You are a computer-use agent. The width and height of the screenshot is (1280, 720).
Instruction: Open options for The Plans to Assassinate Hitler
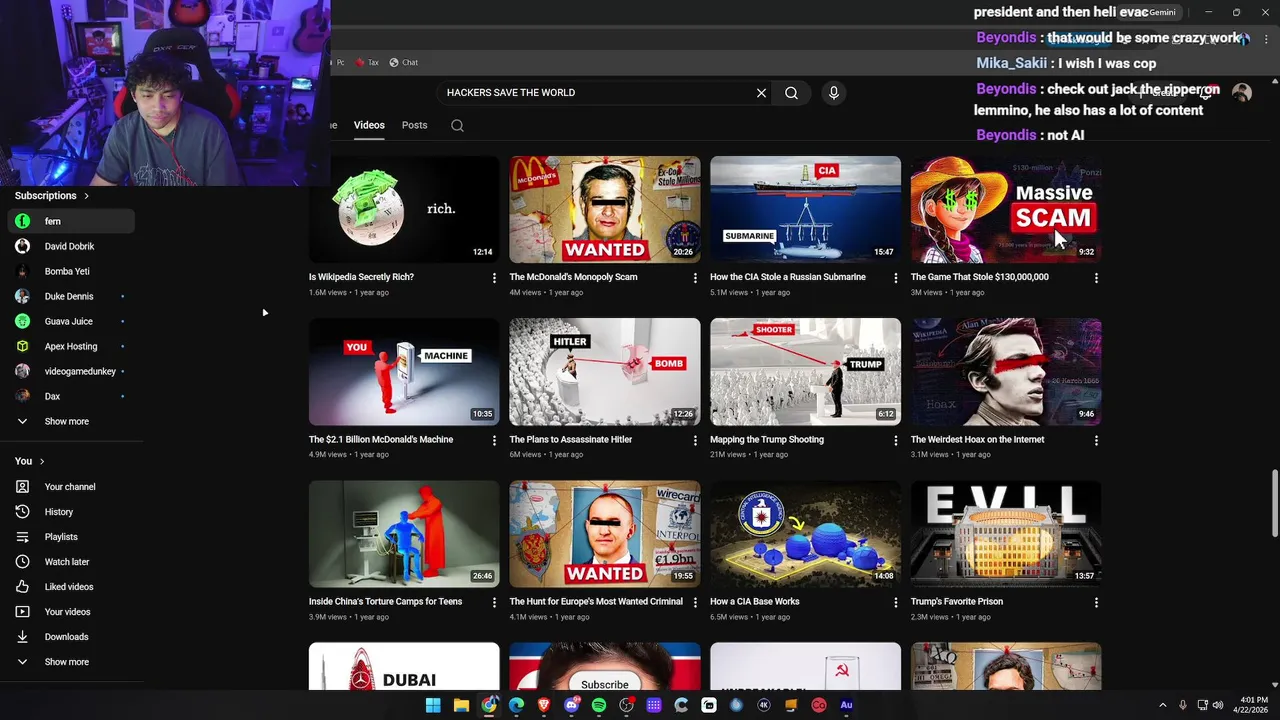click(x=695, y=440)
